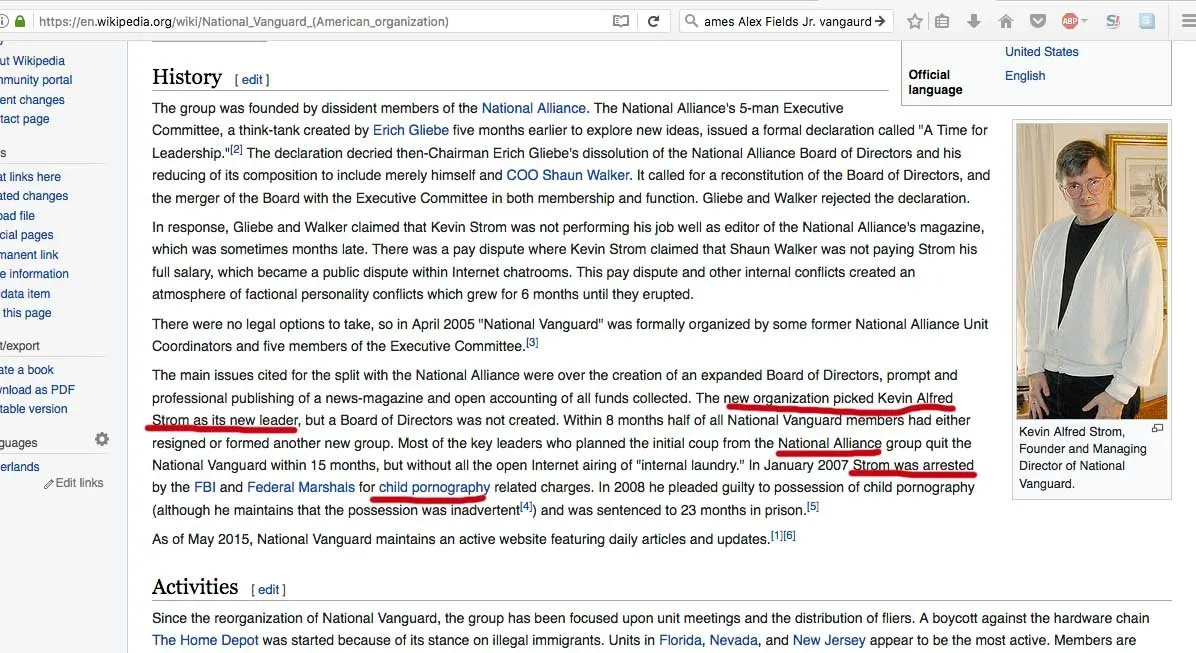1196x653 pixels.
Task: Open Adblock Plus icon
Action: pyautogui.click(x=1069, y=21)
